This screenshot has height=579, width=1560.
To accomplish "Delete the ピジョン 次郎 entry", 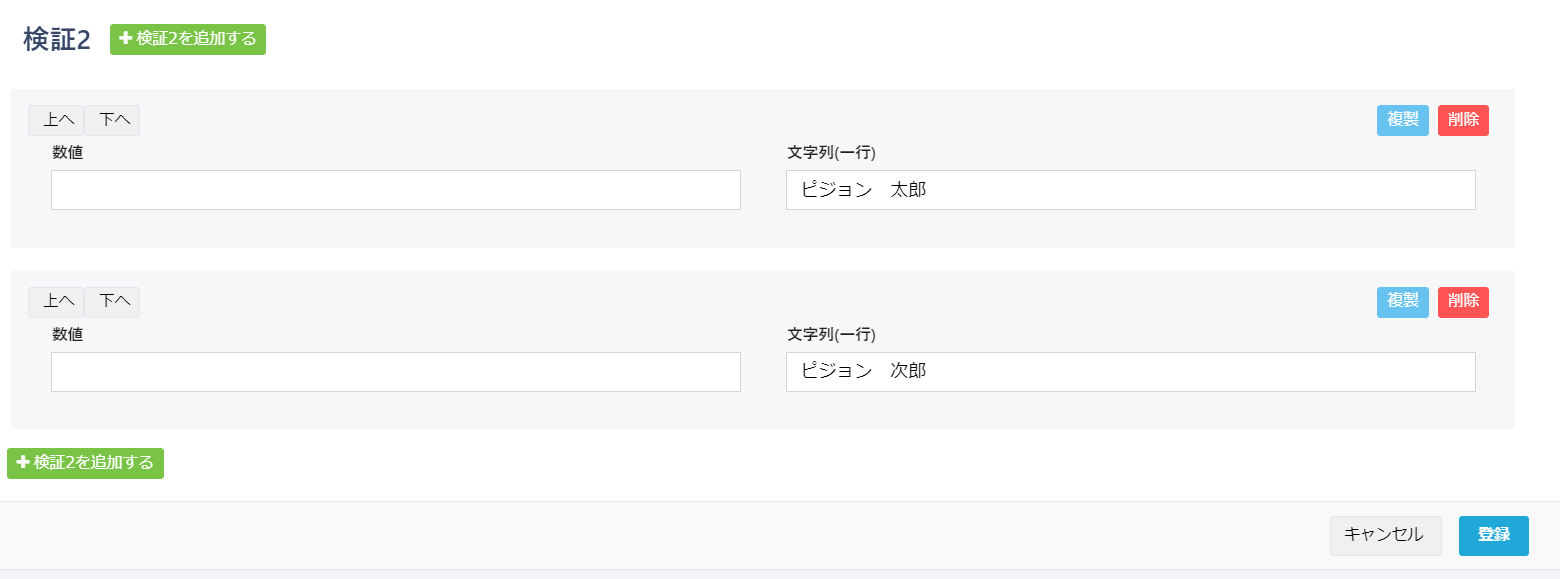I will click(1463, 302).
